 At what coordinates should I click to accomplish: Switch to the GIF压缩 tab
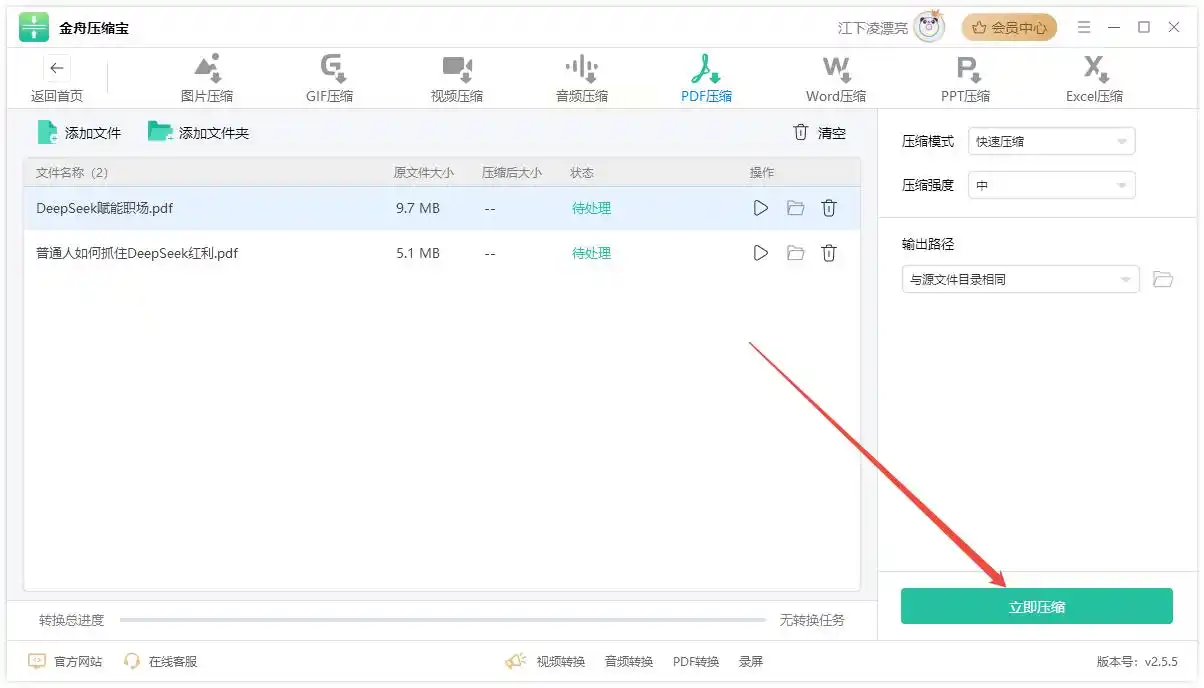point(330,79)
